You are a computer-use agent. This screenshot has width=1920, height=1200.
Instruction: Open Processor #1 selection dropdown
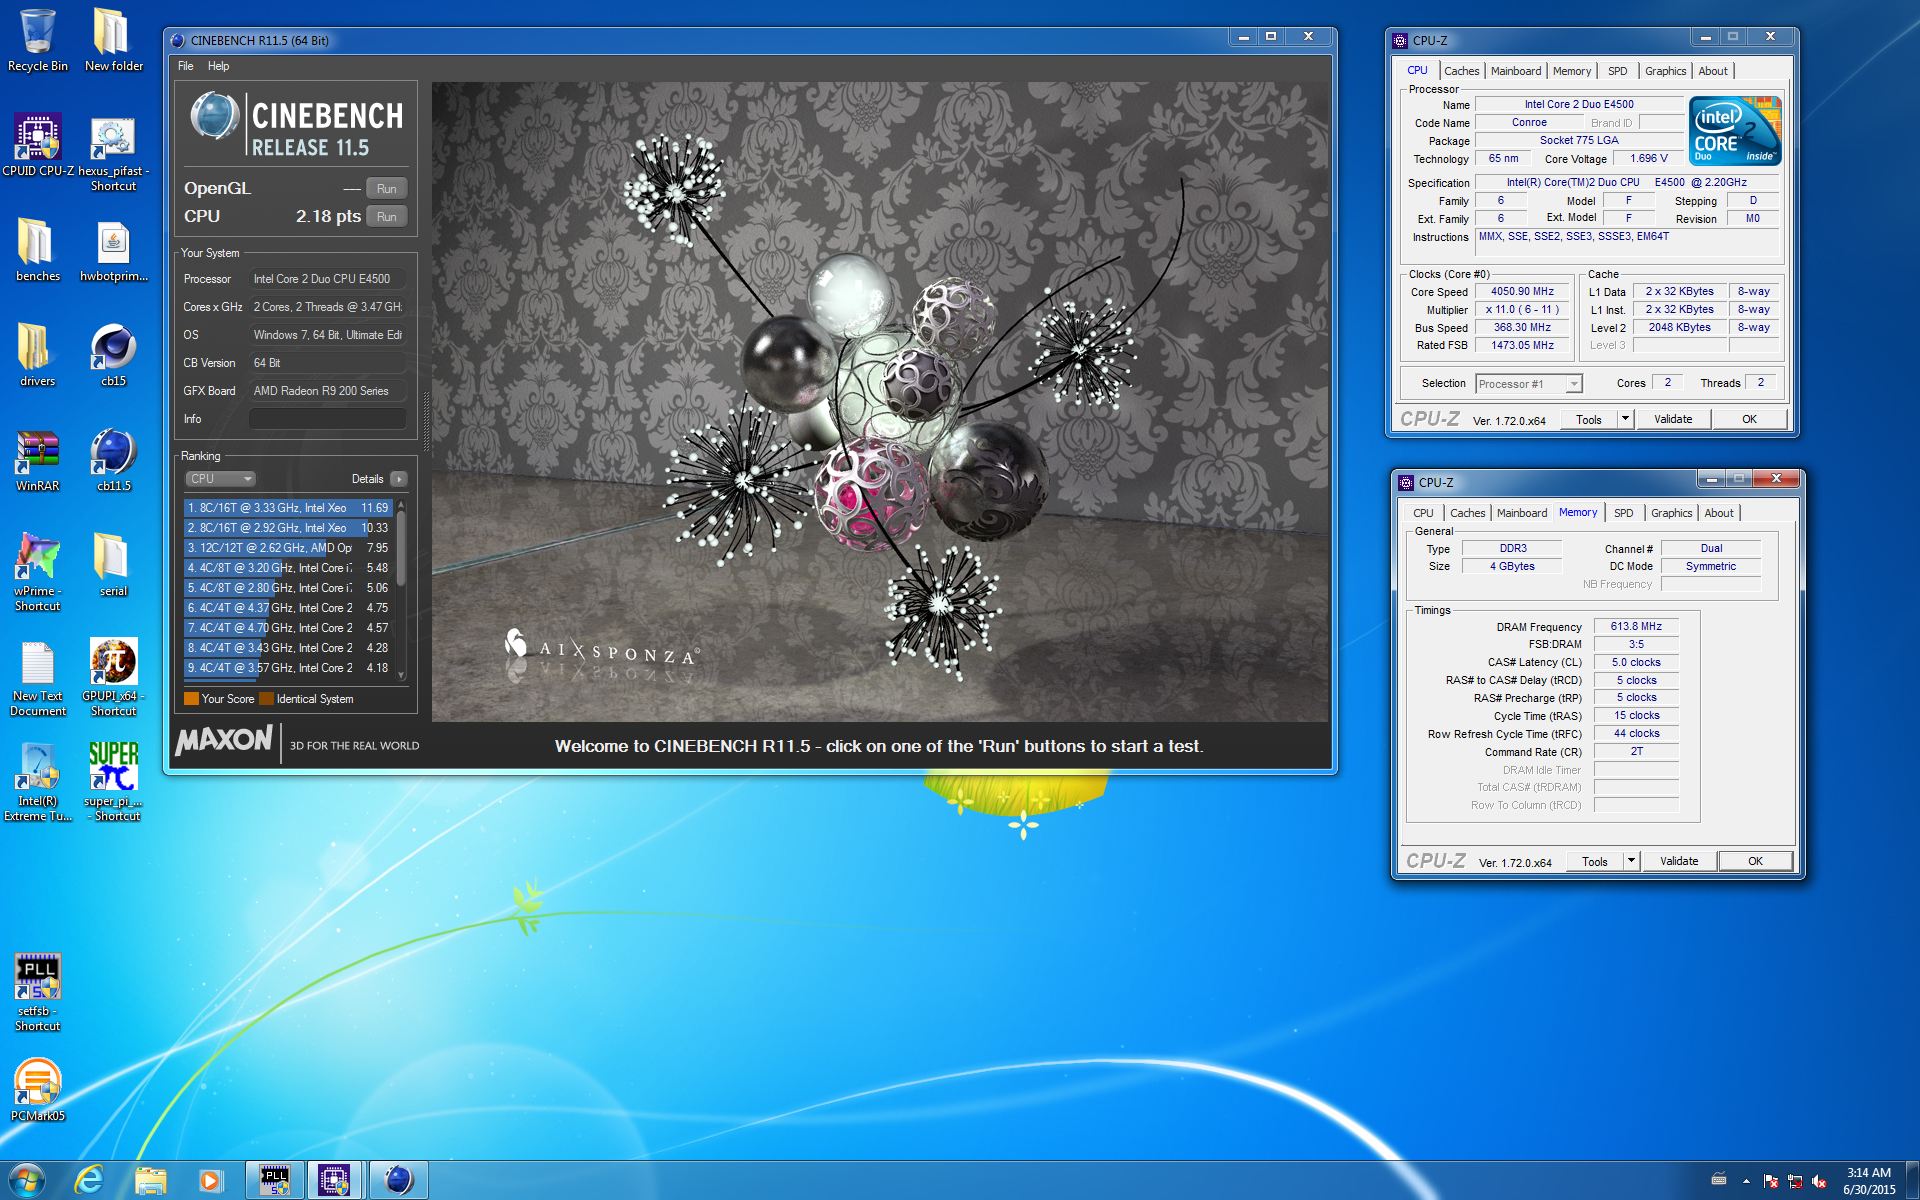point(1529,384)
